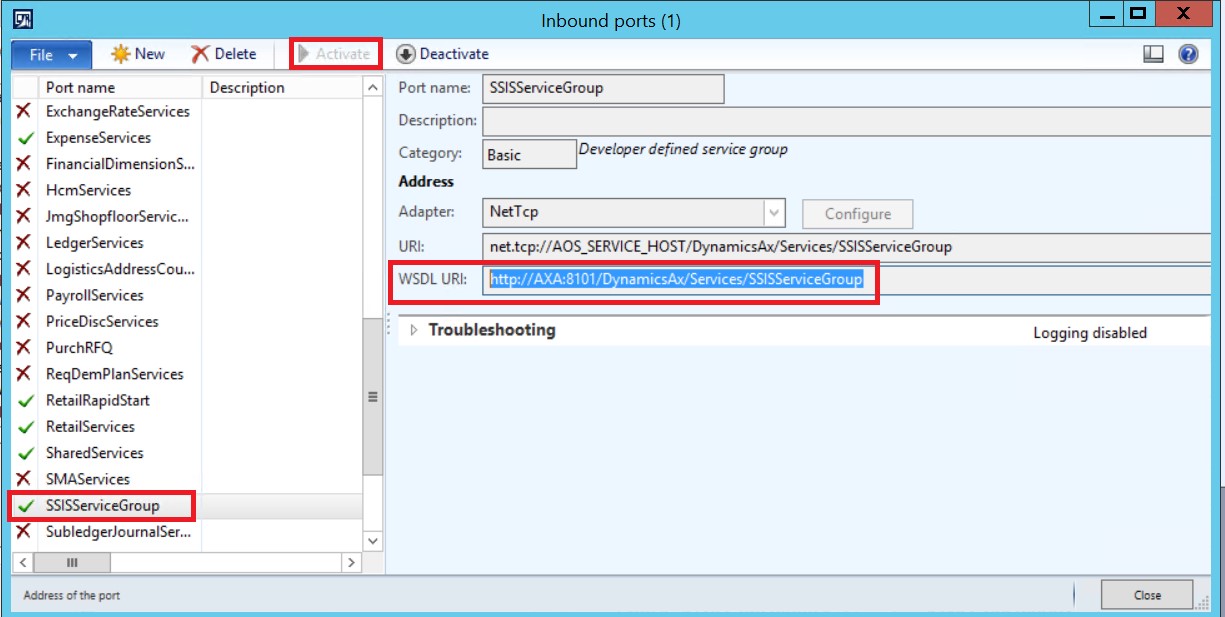Click the Delete port red X icon
The width and height of the screenshot is (1225, 617).
(x=200, y=54)
